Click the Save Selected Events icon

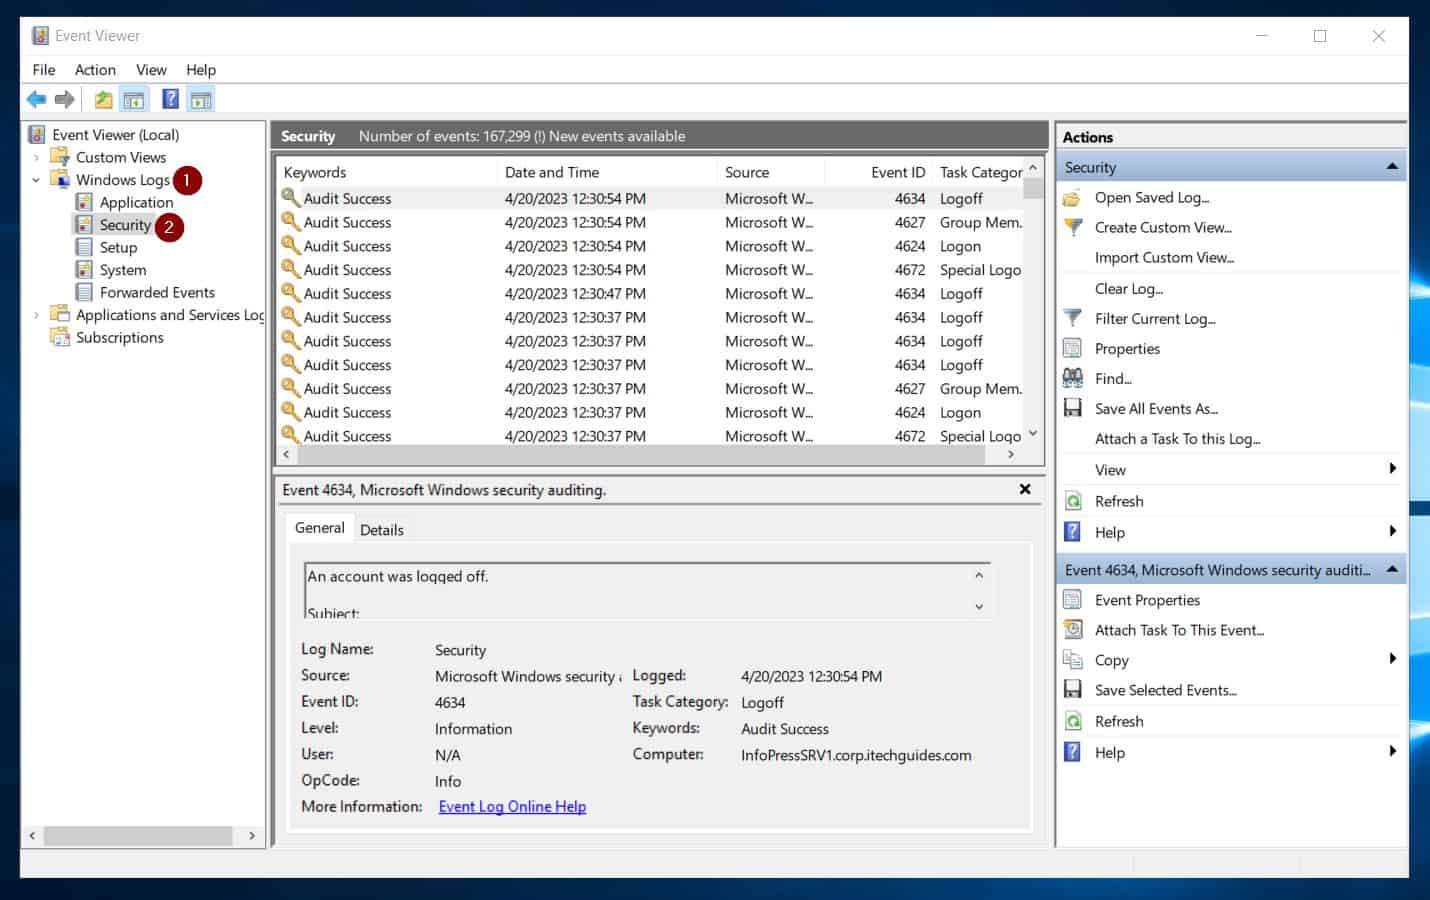coord(1072,689)
